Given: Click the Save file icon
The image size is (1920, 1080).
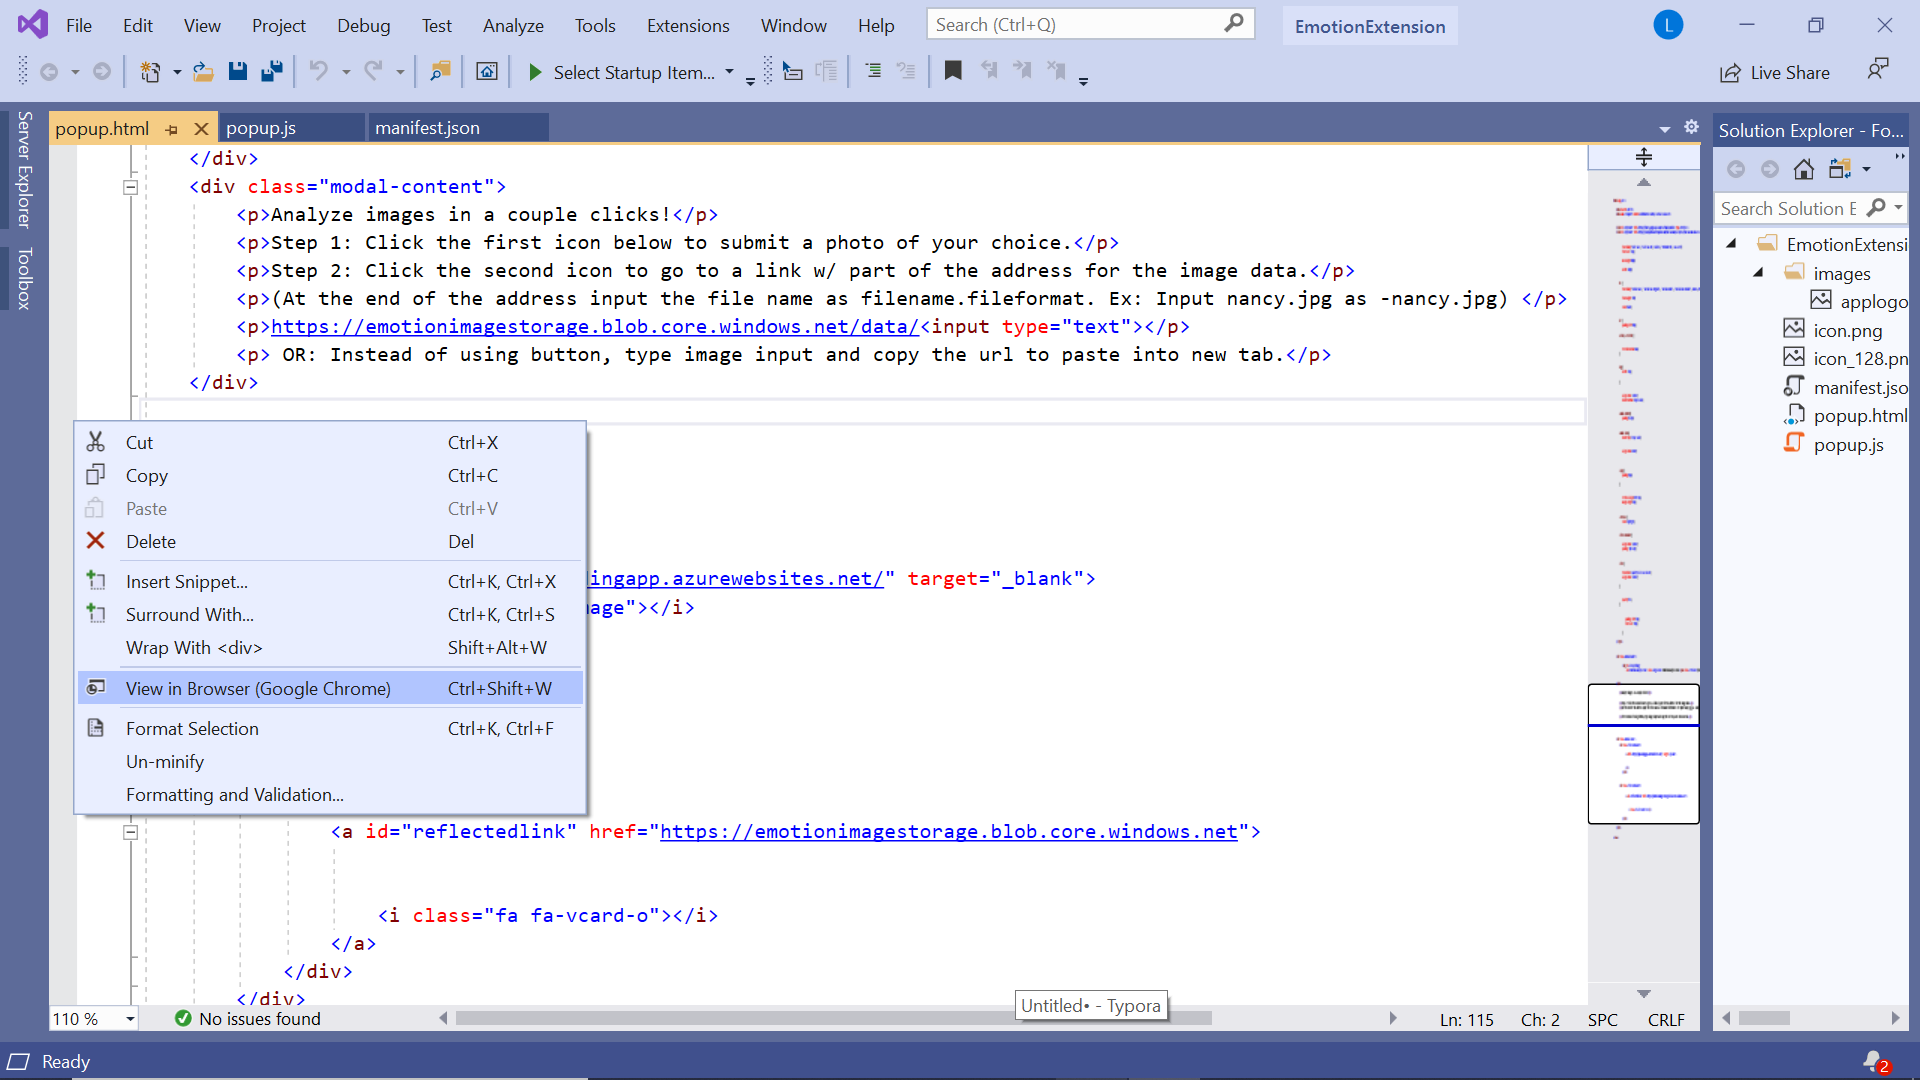Looking at the screenshot, I should [x=237, y=71].
